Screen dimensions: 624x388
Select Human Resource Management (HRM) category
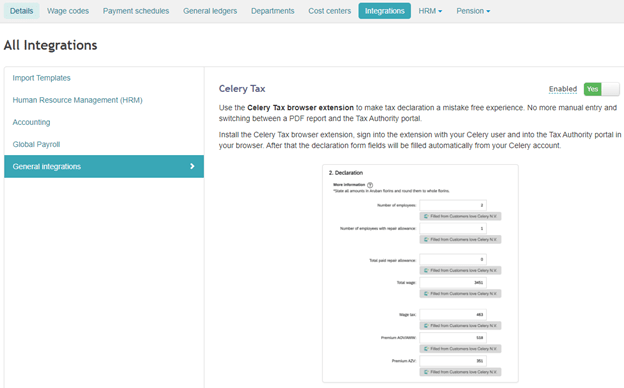pos(78,100)
